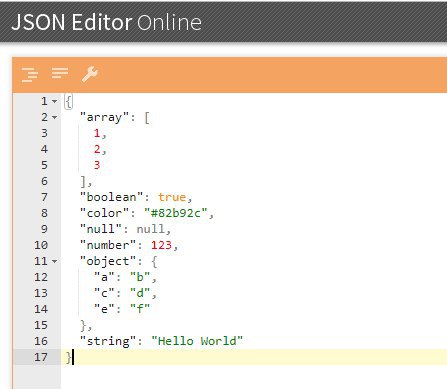Screen dimensions: 447x389
Task: Click the "d" value on line 13
Action: tap(140, 293)
